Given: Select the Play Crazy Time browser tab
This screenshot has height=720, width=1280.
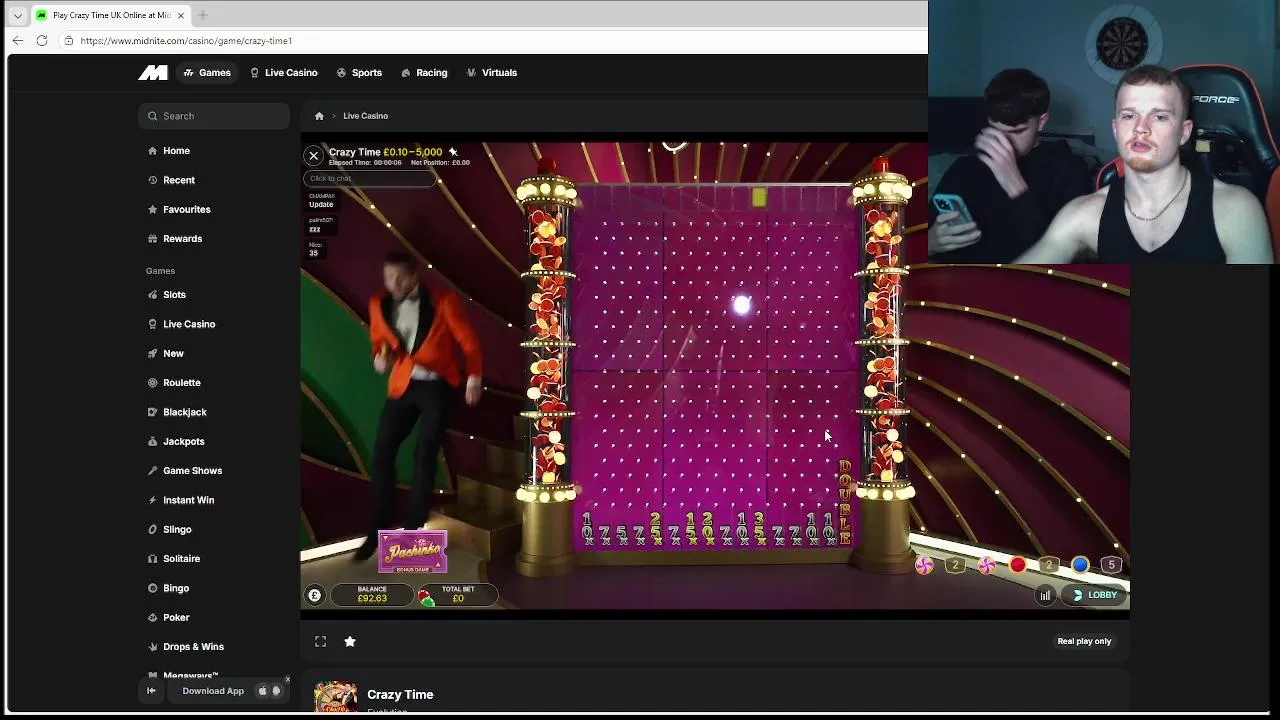Looking at the screenshot, I should click(x=110, y=15).
